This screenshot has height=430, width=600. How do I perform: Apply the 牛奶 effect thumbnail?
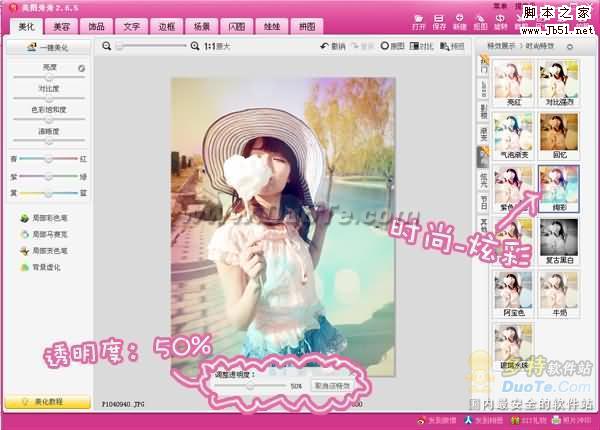(x=559, y=294)
